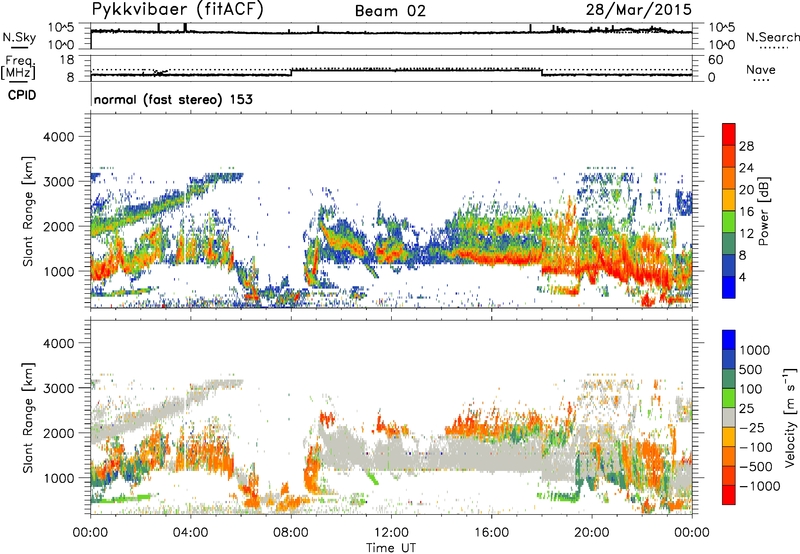Click the 'N.Sky' legend label
800x554 pixels.
pos(19,37)
